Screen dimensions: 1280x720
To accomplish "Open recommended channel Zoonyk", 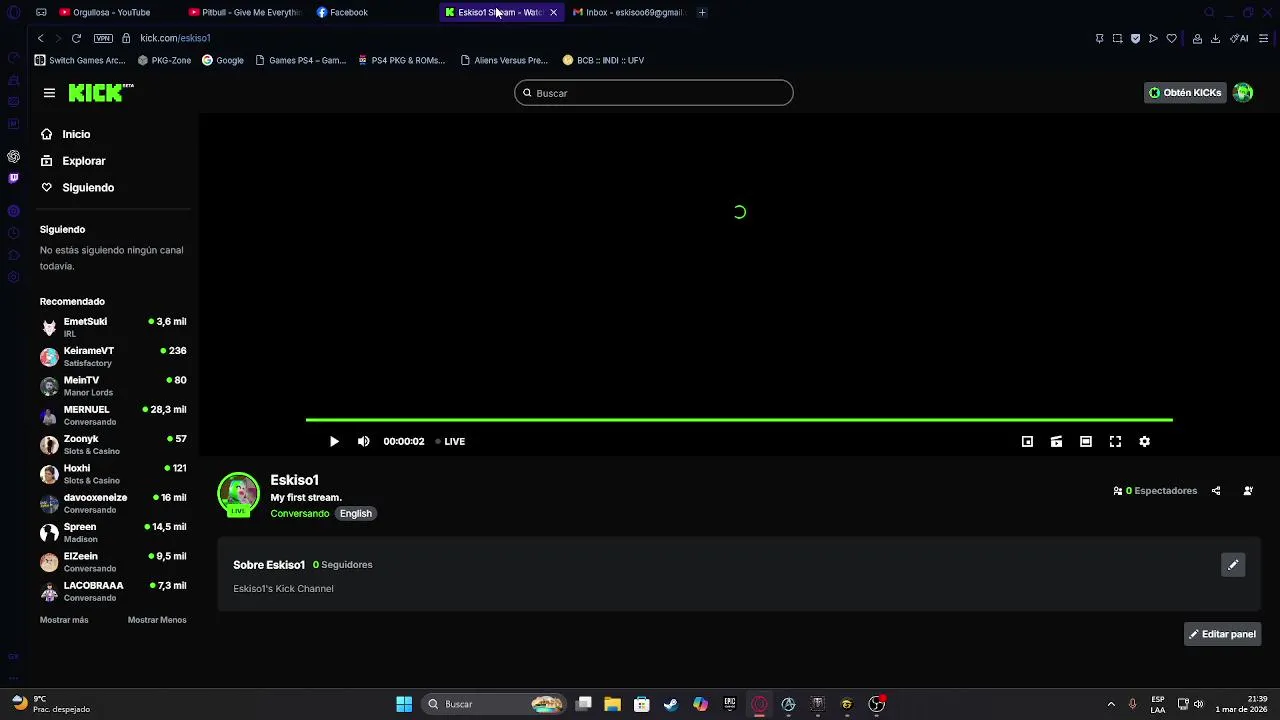I will (x=113, y=445).
